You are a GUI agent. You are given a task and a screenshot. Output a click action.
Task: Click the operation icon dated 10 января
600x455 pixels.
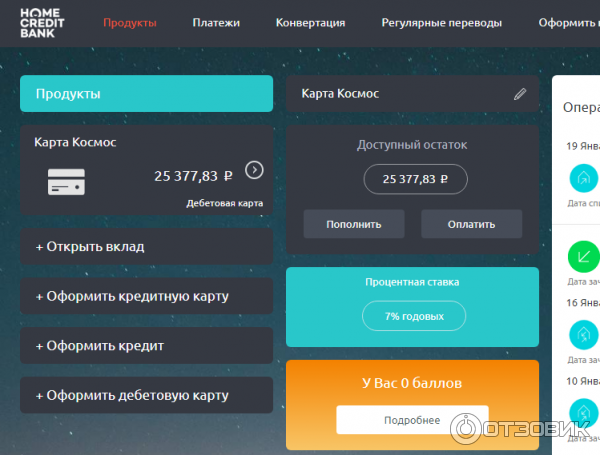(x=580, y=412)
